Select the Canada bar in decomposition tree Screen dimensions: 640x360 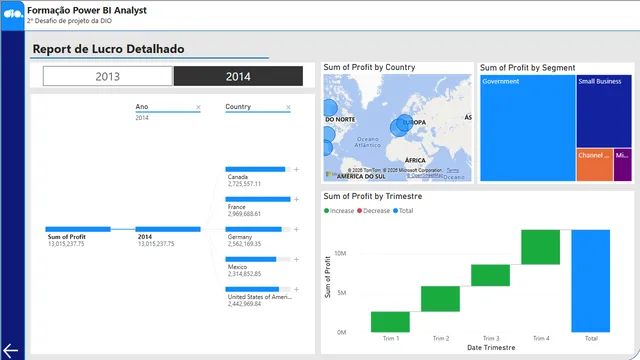tap(258, 169)
